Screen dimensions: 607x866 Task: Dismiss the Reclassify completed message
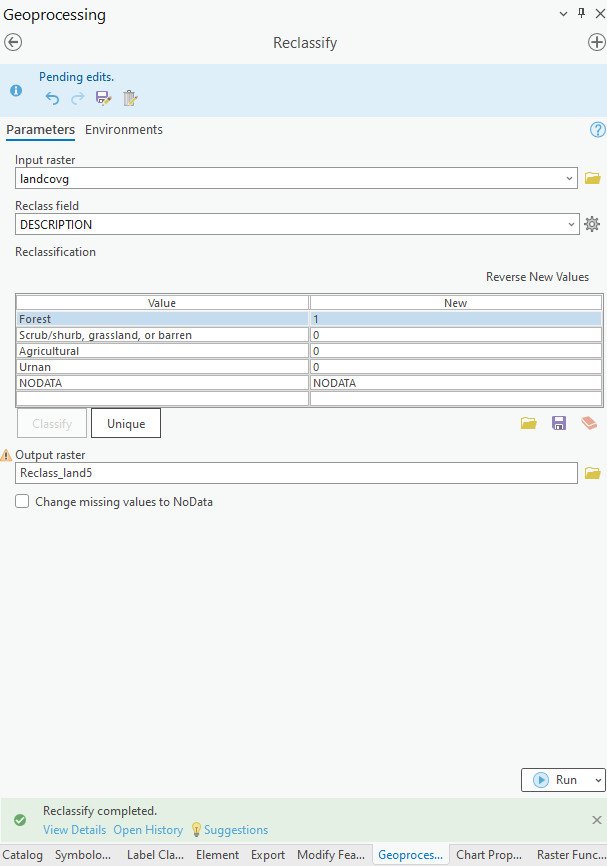(x=597, y=820)
